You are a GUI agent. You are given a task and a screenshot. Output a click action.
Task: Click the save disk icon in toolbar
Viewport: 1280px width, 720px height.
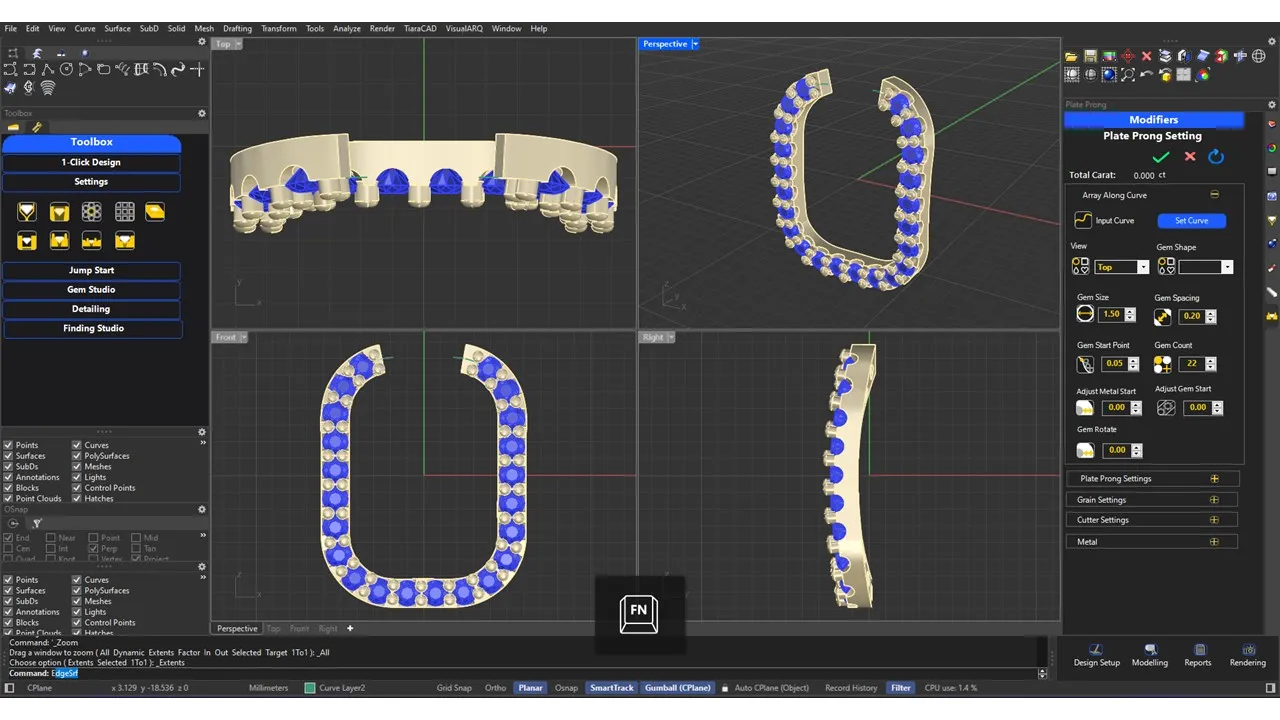click(1090, 56)
